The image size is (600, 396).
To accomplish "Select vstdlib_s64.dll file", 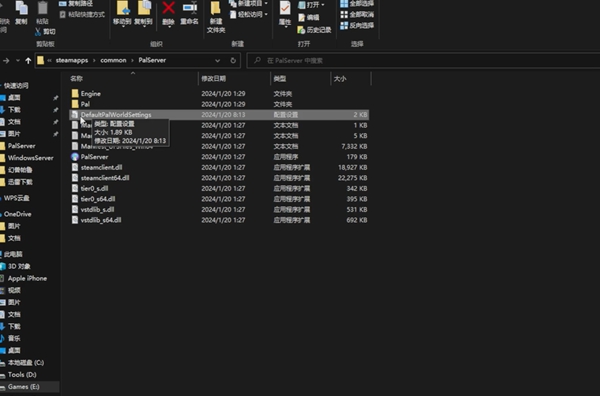I will 219,220.
